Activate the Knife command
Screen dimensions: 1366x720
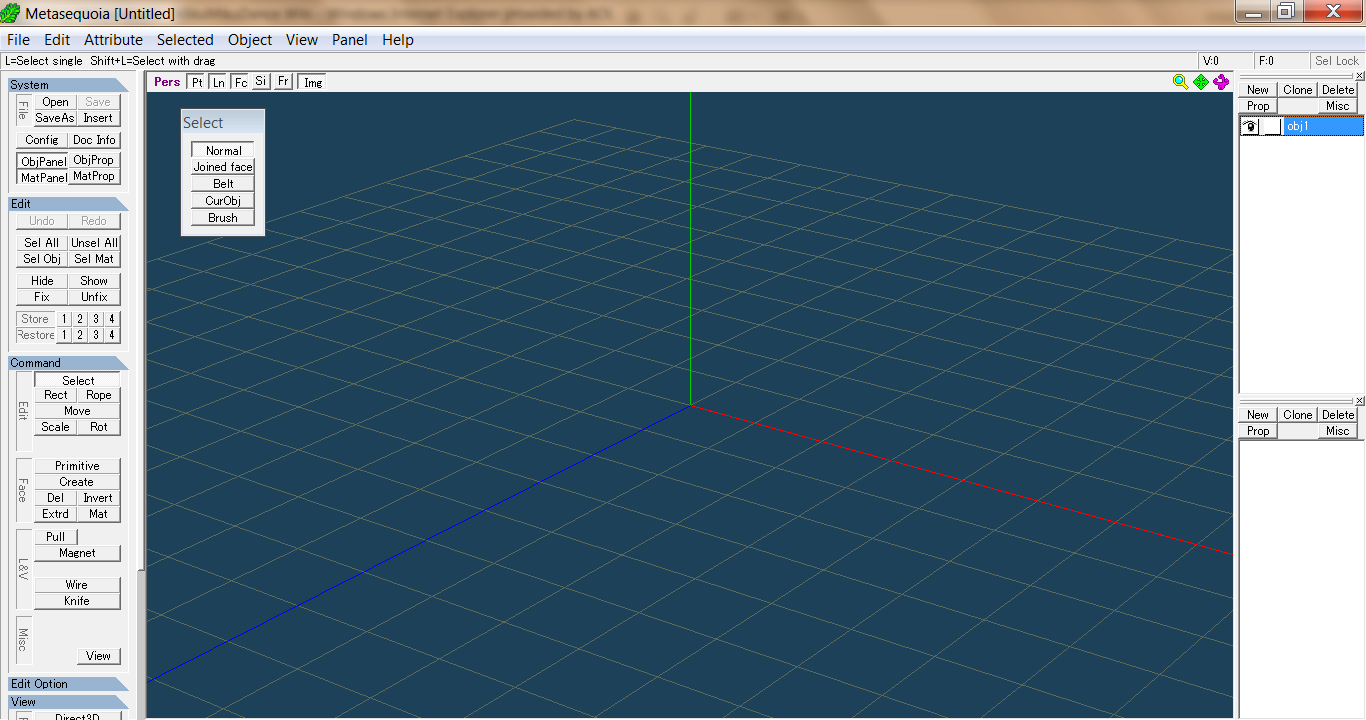77,601
